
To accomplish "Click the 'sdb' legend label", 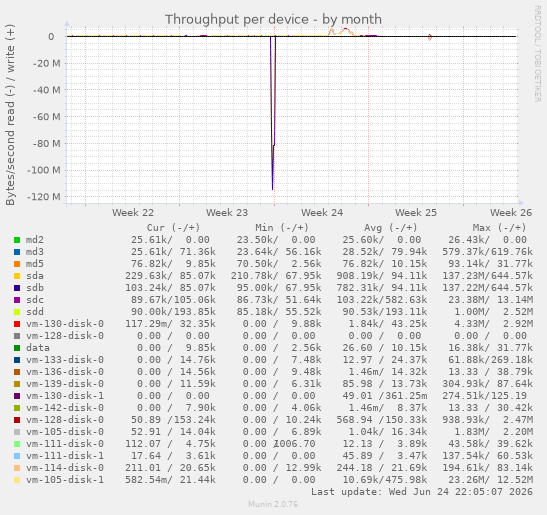I will pyautogui.click(x=35, y=288).
